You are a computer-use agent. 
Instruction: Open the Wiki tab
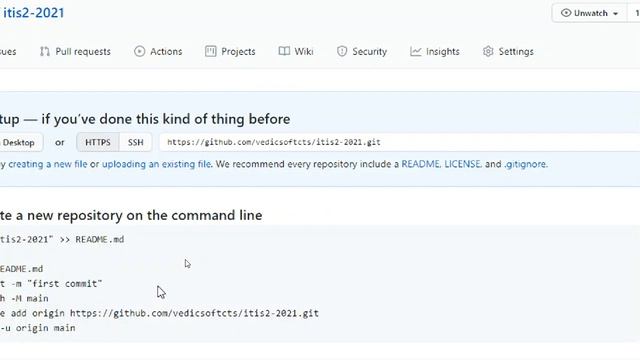pyautogui.click(x=296, y=51)
